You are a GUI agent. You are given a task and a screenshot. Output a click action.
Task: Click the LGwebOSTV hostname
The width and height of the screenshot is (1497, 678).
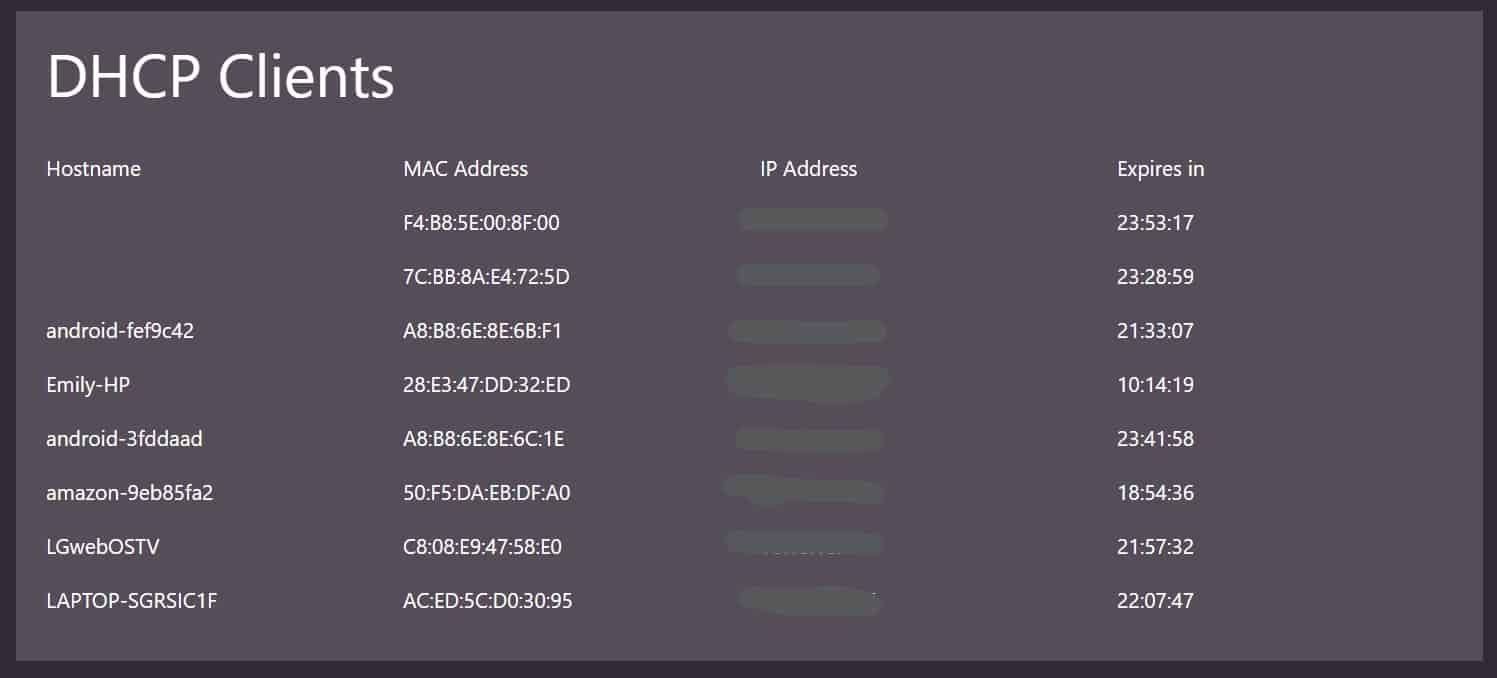click(102, 547)
